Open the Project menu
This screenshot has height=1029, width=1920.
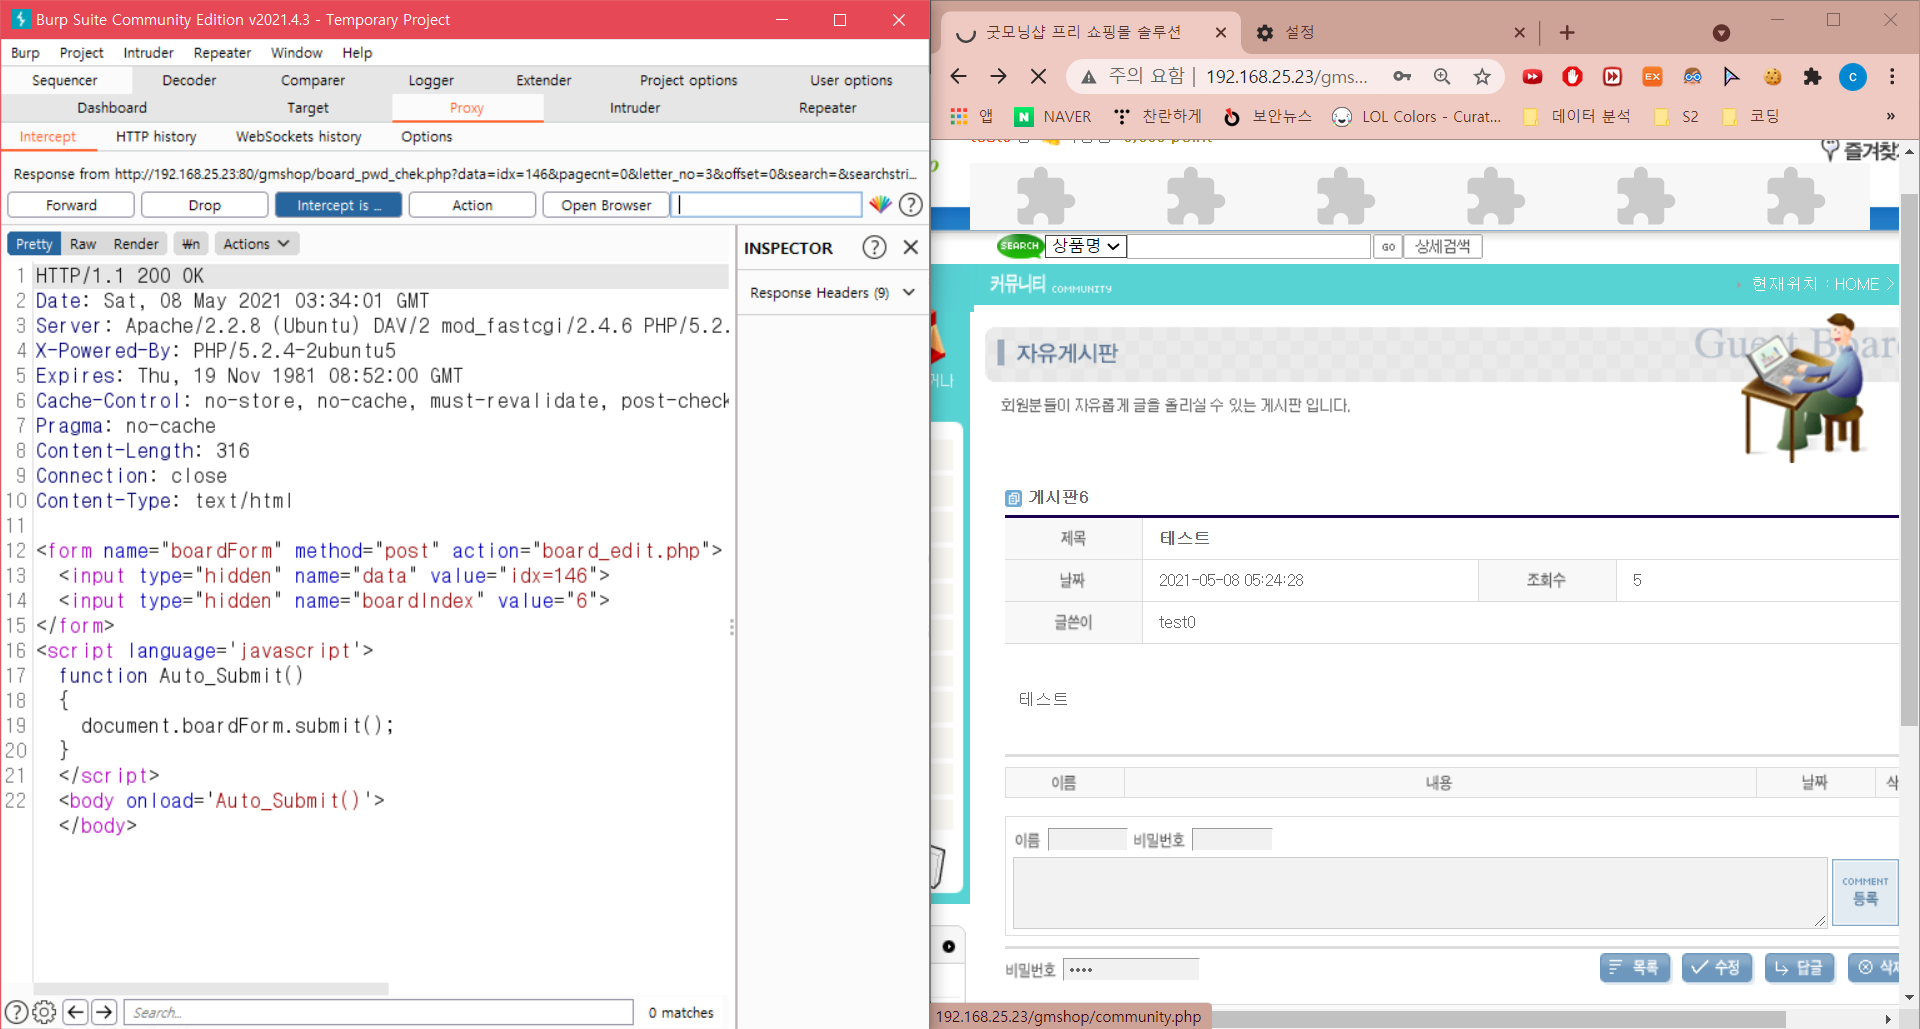coord(81,53)
